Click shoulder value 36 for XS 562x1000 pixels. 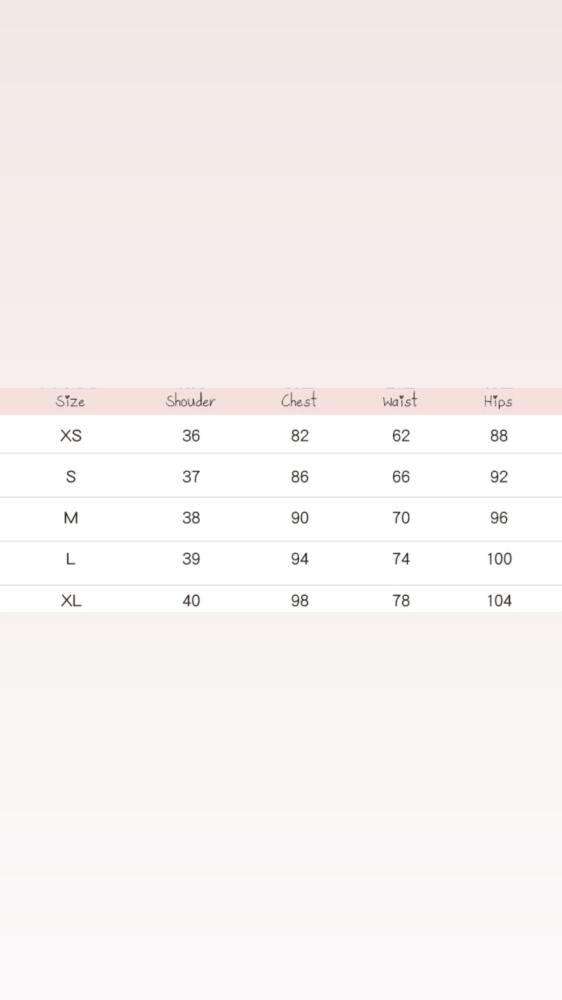click(191, 436)
